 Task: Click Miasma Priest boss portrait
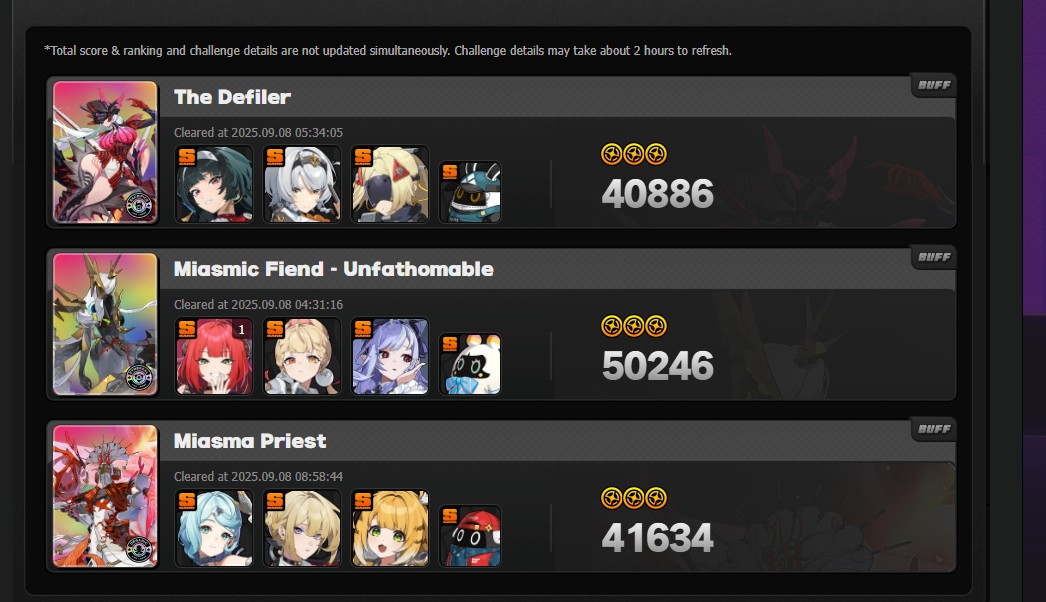tap(105, 496)
